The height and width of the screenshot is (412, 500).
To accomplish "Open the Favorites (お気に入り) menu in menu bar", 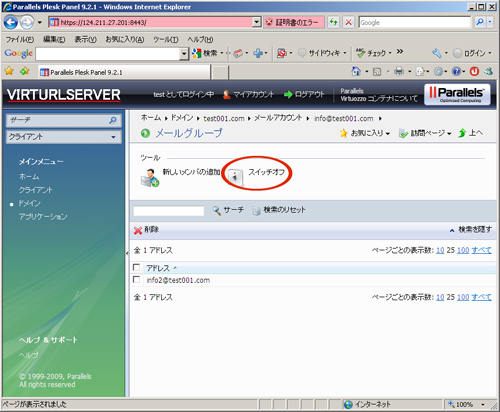I will pos(125,39).
